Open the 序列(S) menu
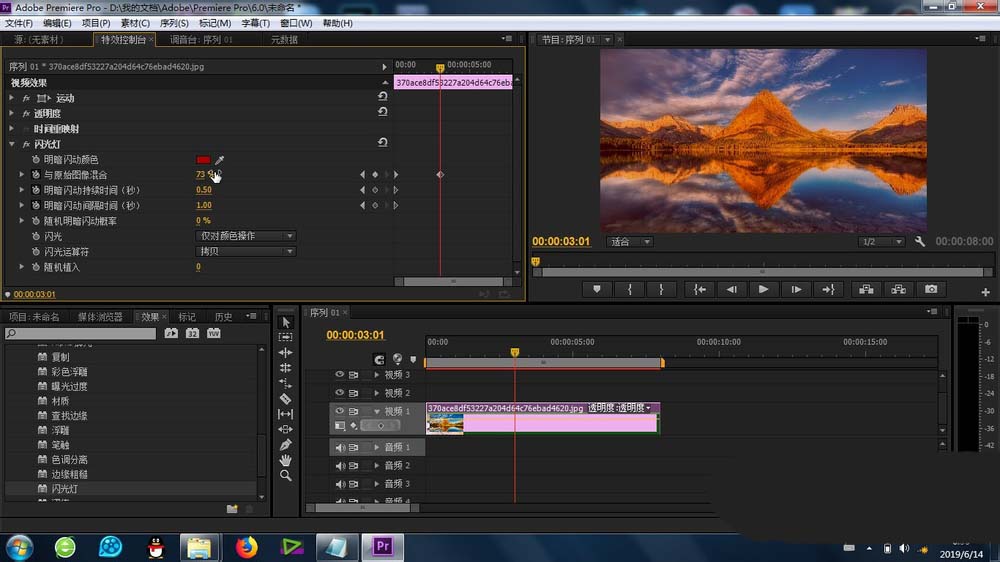Screen dimensions: 1000x562 pos(173,23)
